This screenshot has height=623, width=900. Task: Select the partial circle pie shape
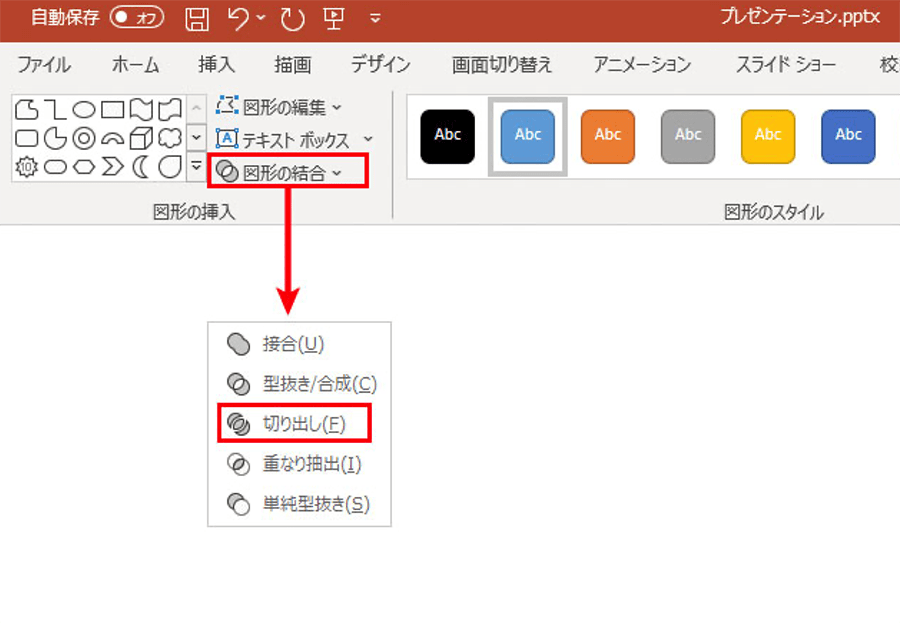[x=55, y=138]
